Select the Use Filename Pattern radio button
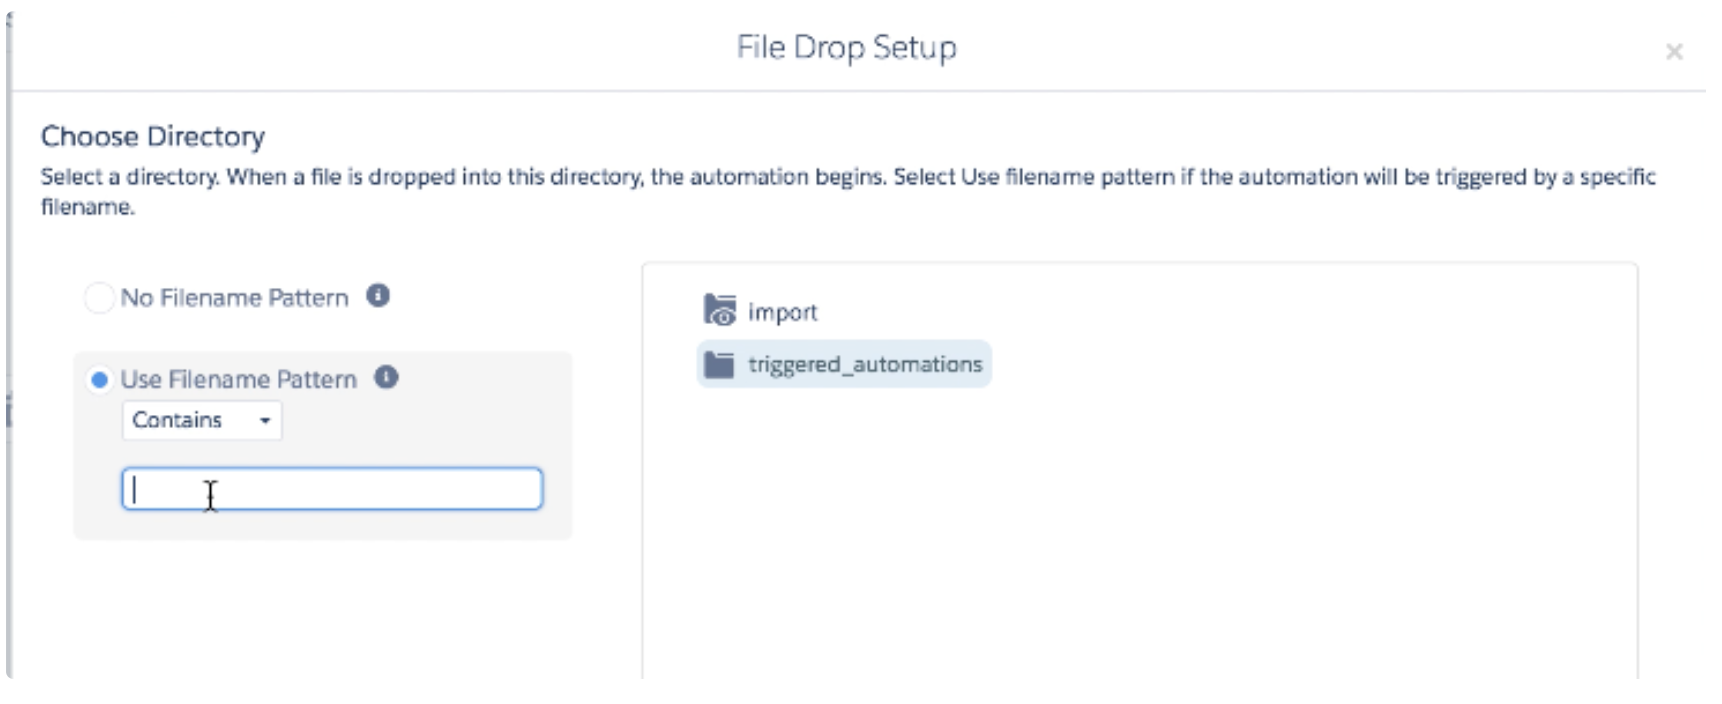 pos(99,380)
